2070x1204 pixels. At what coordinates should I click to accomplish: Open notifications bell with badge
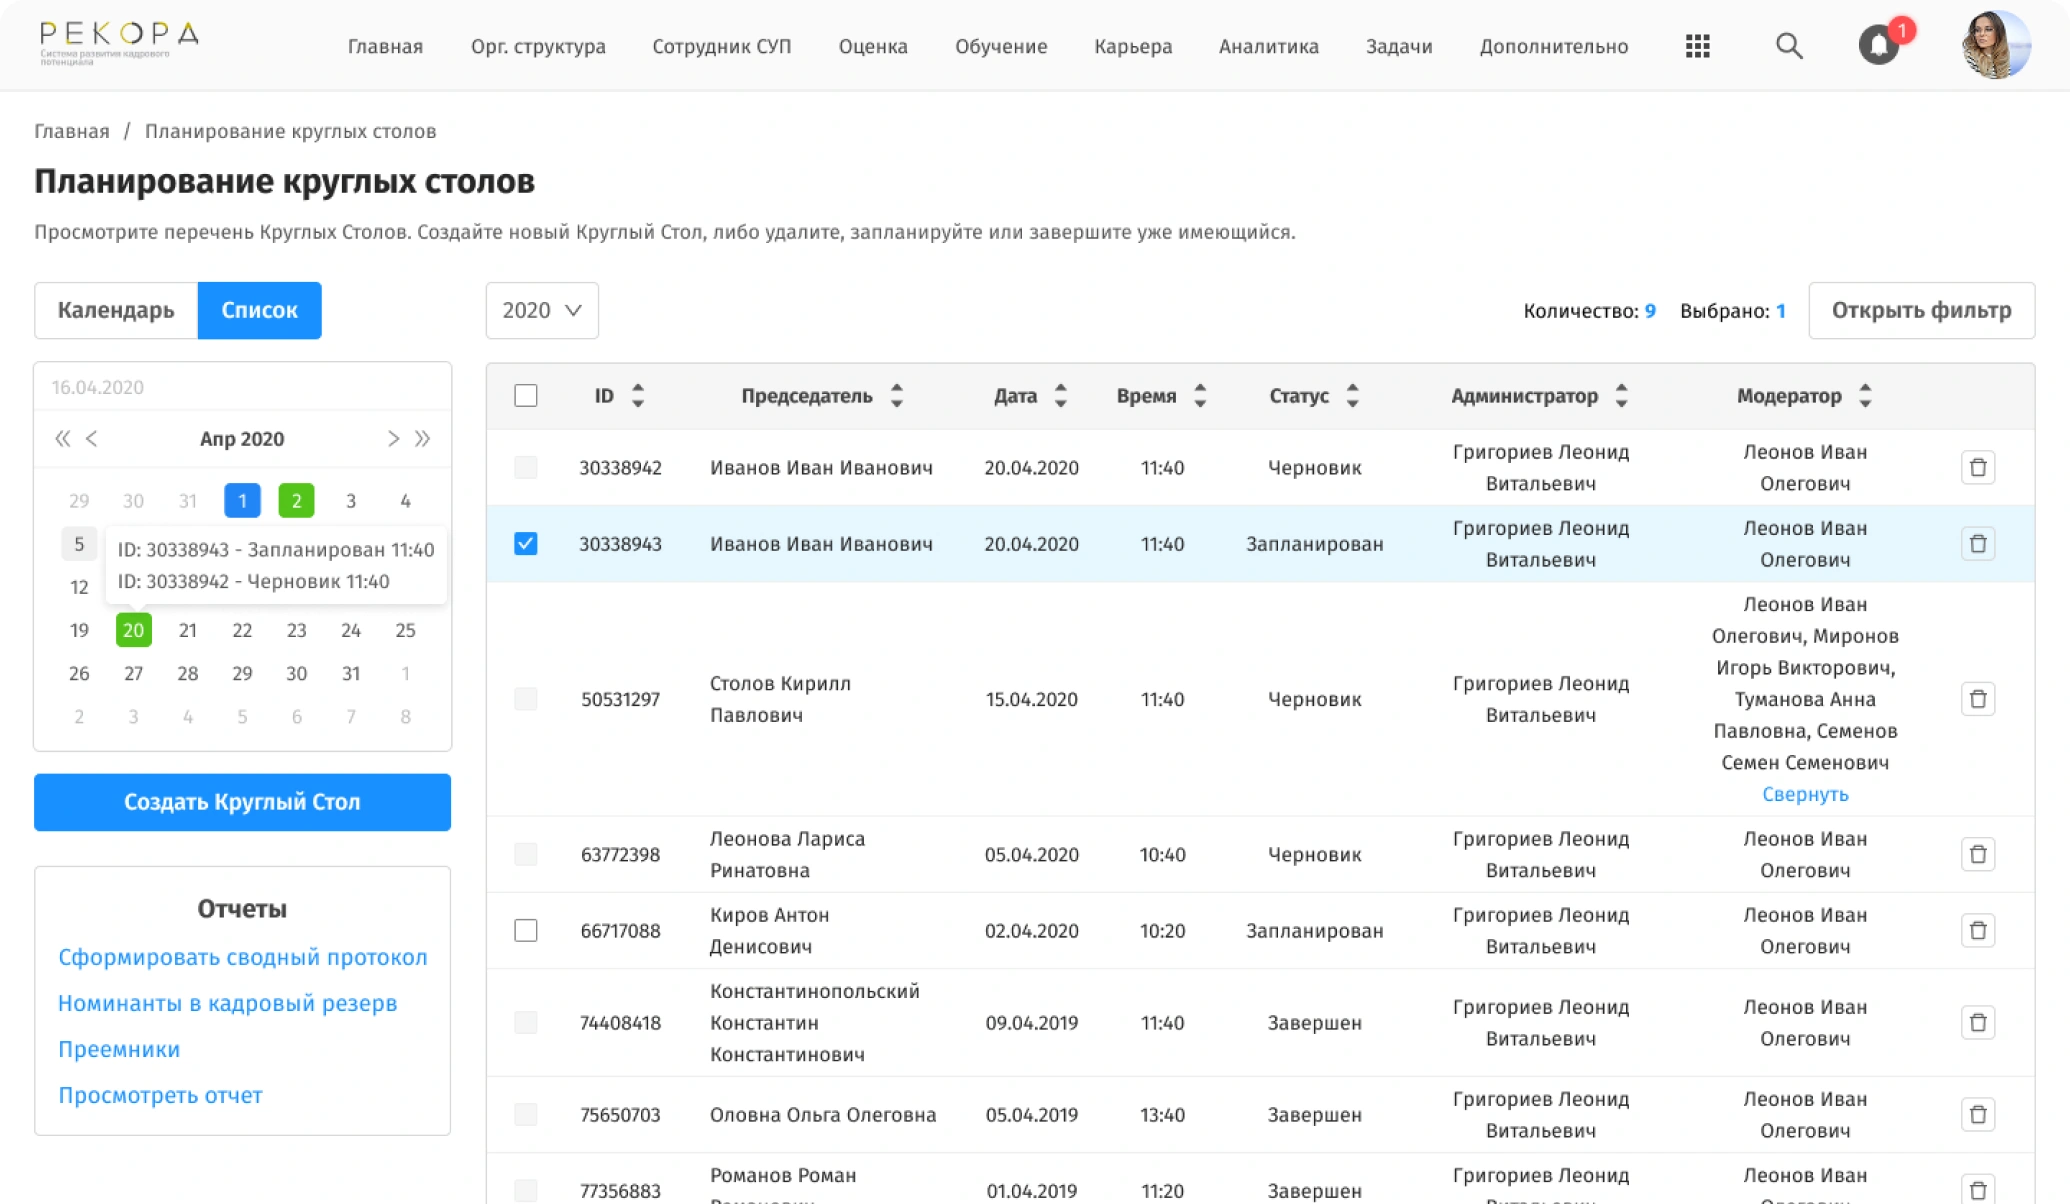(1879, 45)
